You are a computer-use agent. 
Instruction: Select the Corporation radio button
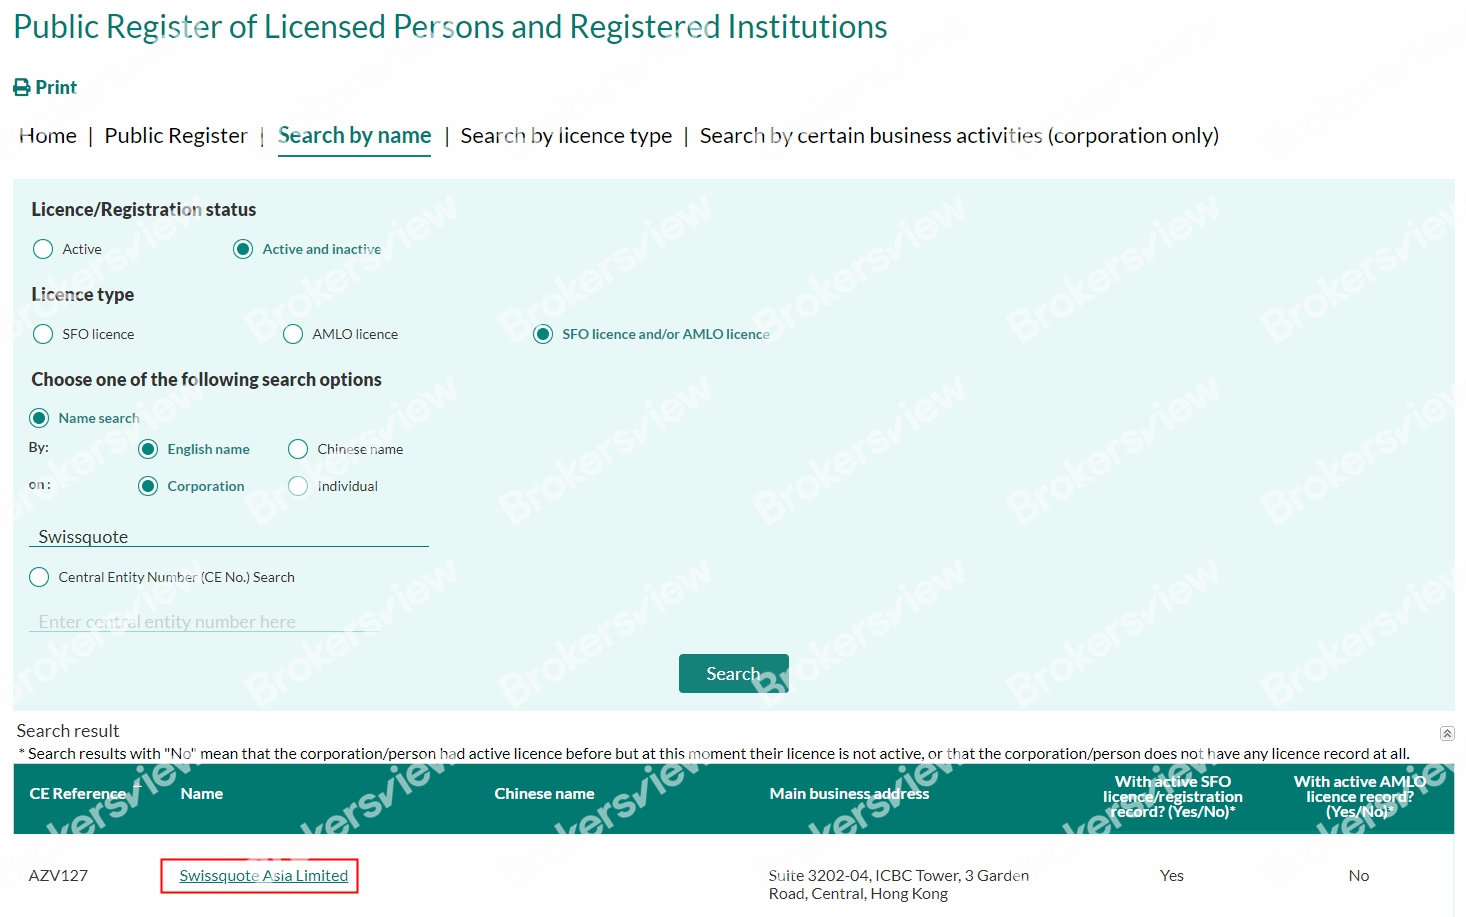point(148,486)
